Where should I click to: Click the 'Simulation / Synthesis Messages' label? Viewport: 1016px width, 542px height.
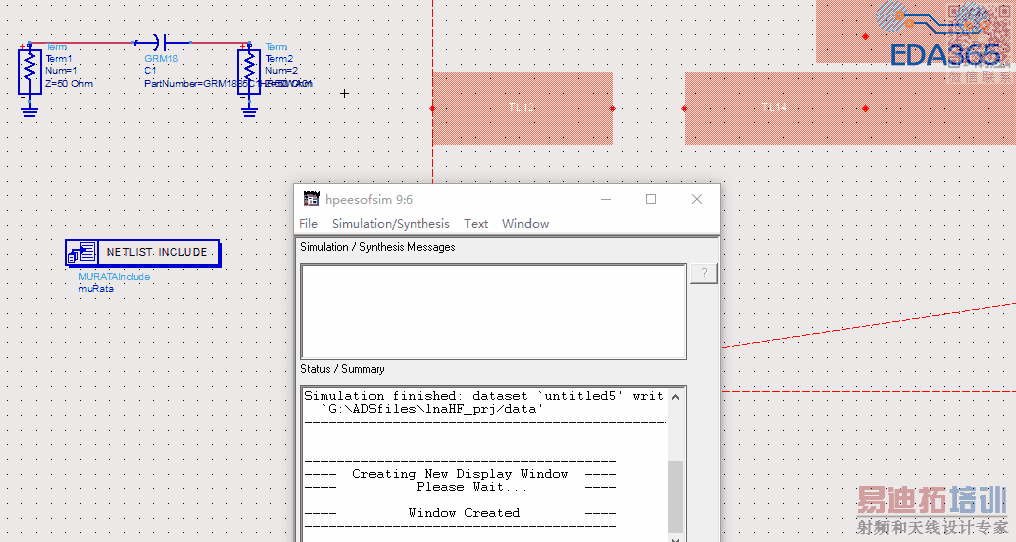pyautogui.click(x=378, y=247)
